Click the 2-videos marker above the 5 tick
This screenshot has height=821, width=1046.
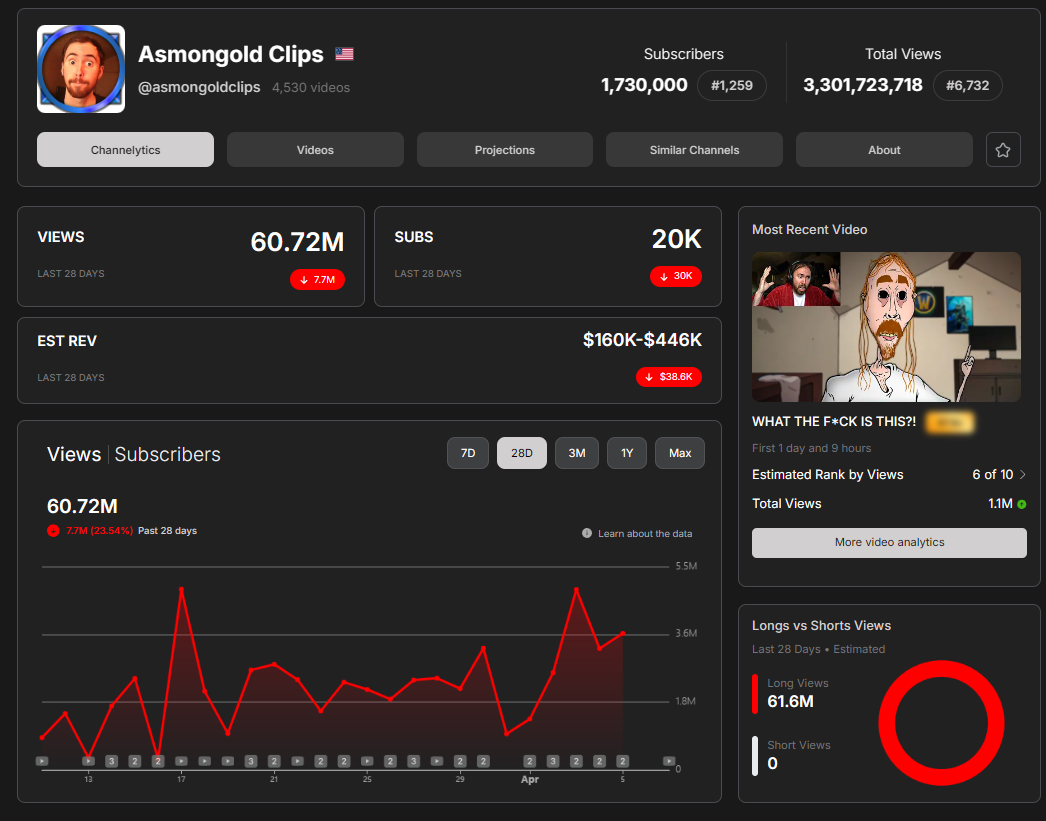(x=622, y=761)
